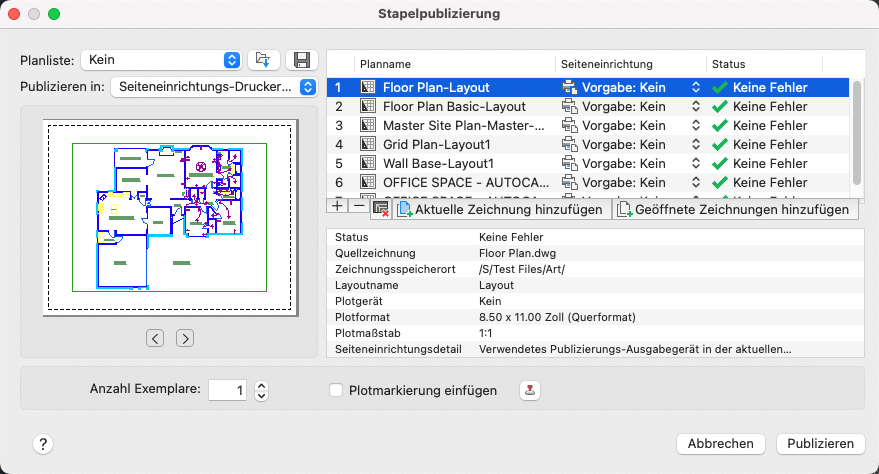Image resolution: width=879 pixels, height=474 pixels.
Task: Click layout icon of Wall Base-Layout1 row
Action: (x=368, y=164)
